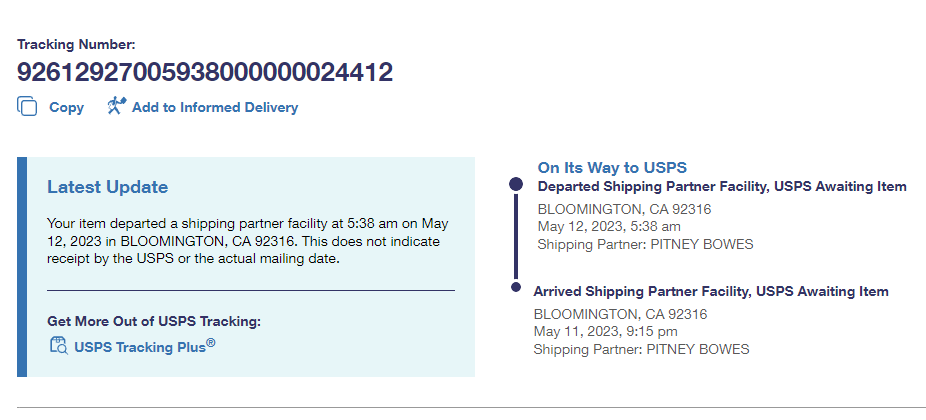Click the Informed Delivery mail carrier icon
Viewport: 926px width, 420px height.
click(116, 106)
